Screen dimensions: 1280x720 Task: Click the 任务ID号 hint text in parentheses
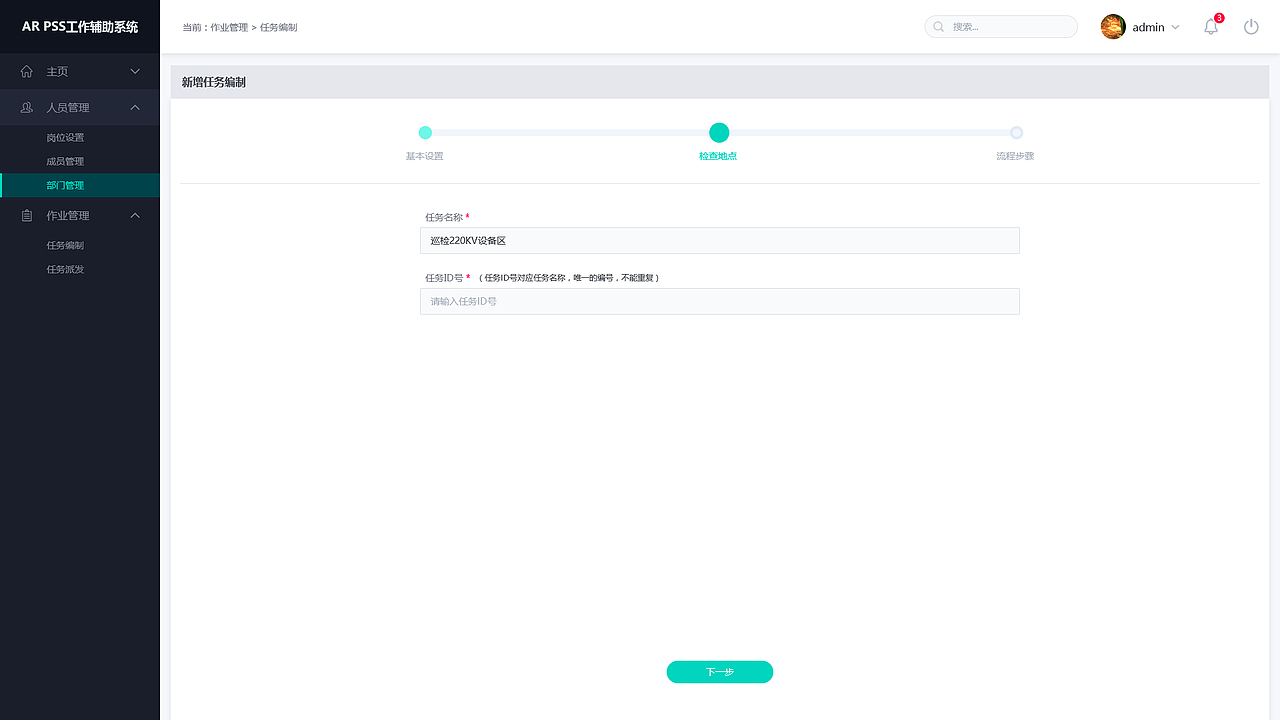coord(568,277)
